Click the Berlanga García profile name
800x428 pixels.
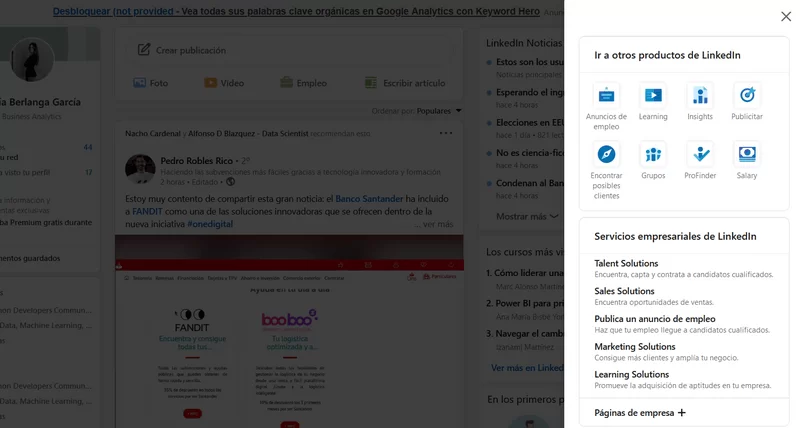(40, 102)
